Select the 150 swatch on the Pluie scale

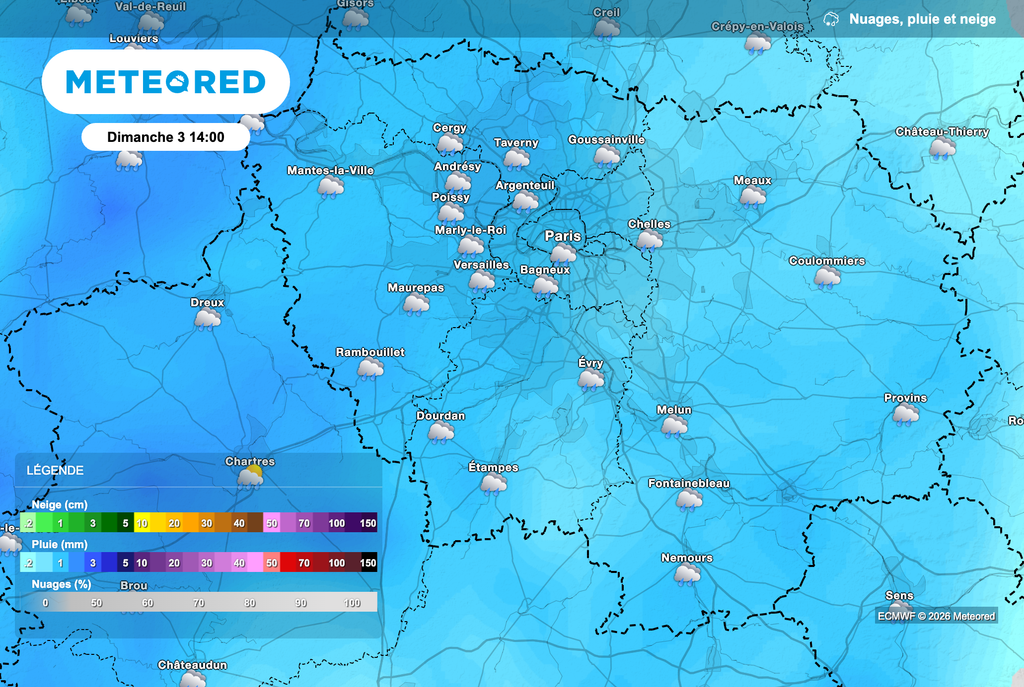[367, 562]
